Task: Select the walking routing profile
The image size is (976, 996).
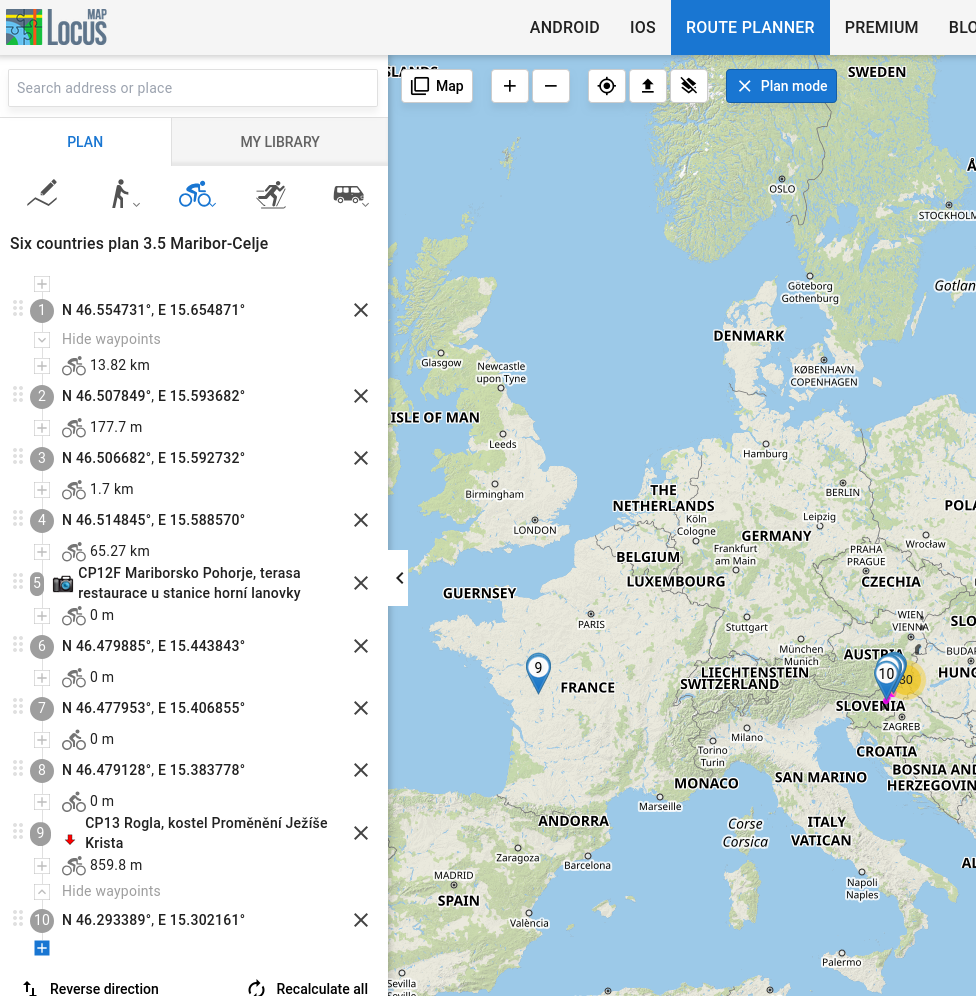Action: [x=119, y=194]
